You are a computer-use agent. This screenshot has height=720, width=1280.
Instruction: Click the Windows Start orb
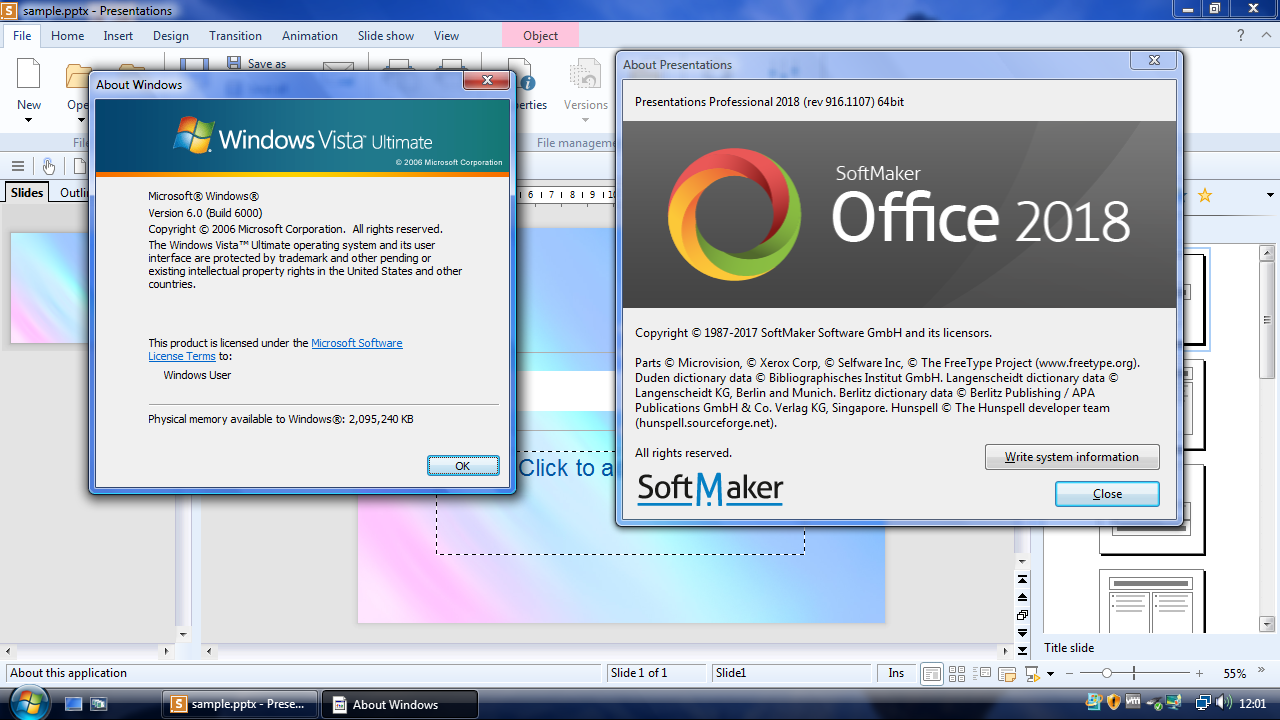click(x=28, y=702)
